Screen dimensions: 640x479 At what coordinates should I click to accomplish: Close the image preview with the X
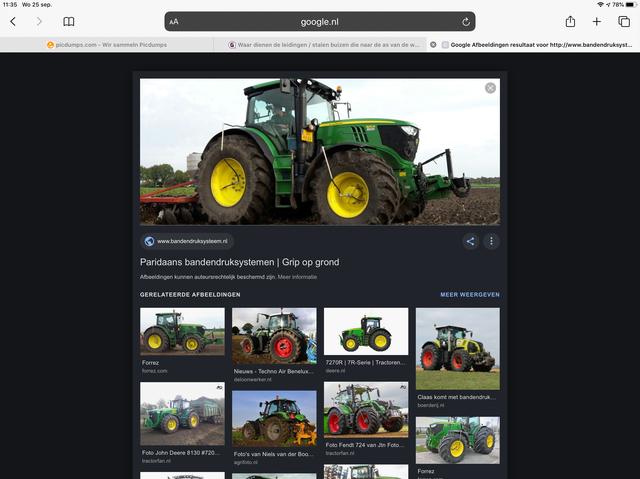(490, 88)
